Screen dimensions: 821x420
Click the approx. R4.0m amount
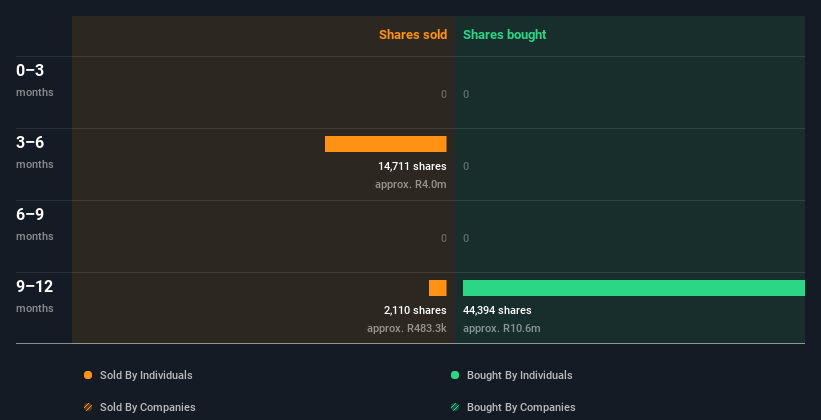411,184
